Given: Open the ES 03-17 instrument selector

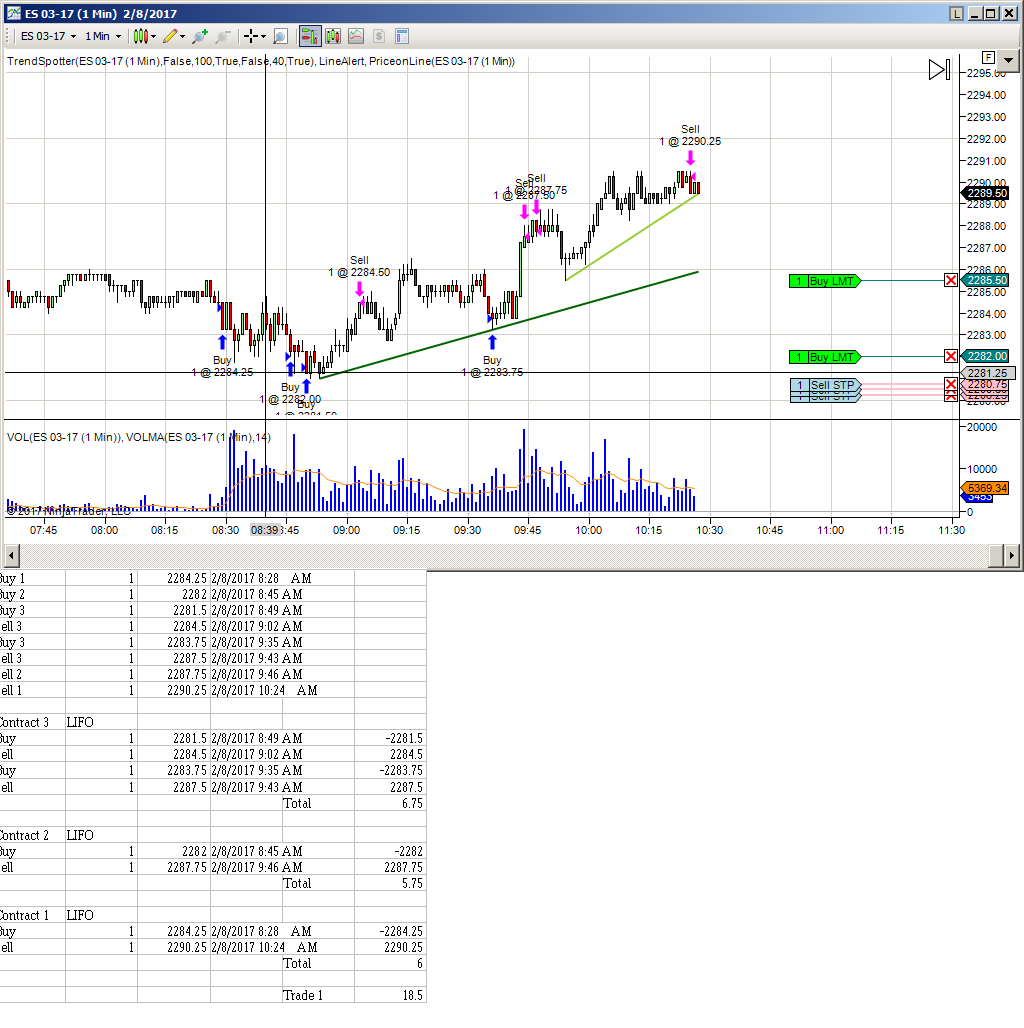Looking at the screenshot, I should click(x=49, y=36).
